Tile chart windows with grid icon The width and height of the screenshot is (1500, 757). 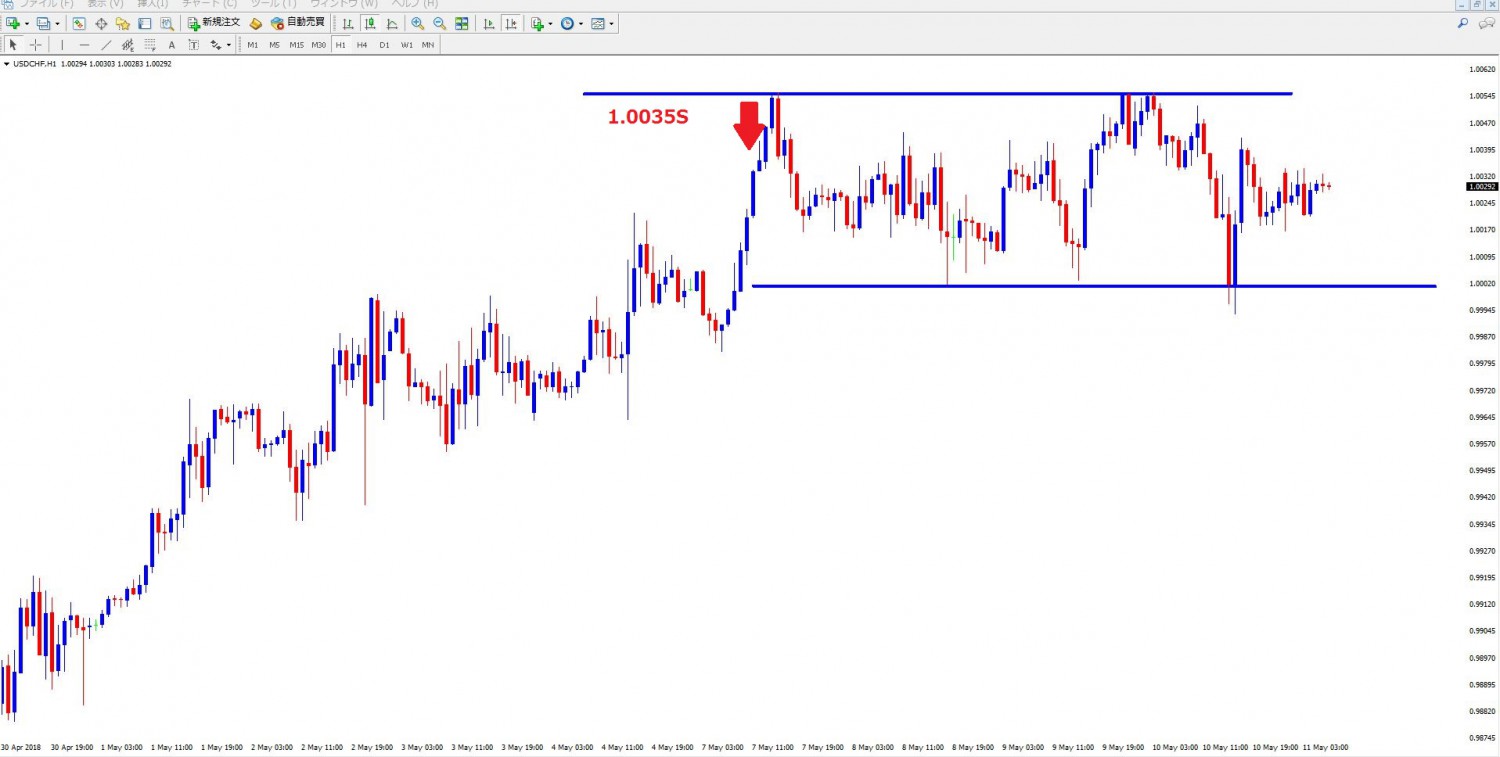click(x=462, y=23)
